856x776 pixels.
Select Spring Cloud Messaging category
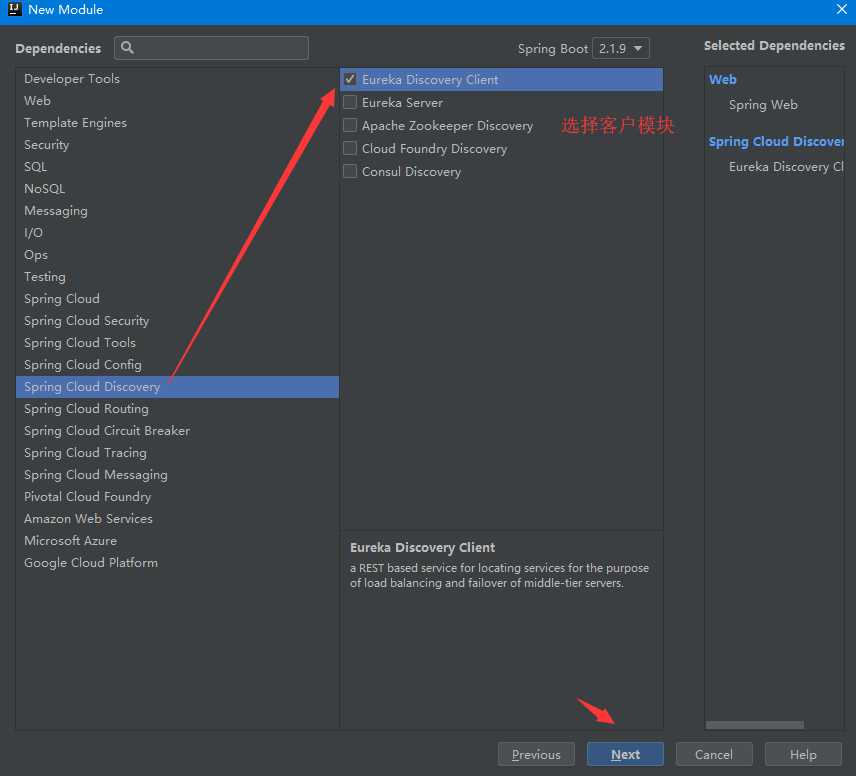click(177, 475)
